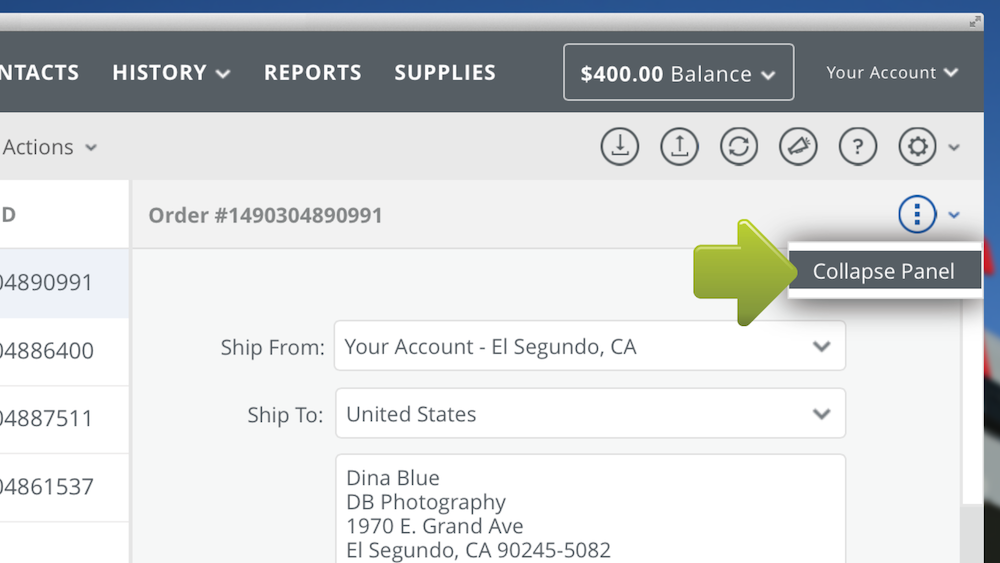Click the import download arrow icon
Screen dimensions: 1000x563
tap(619, 147)
